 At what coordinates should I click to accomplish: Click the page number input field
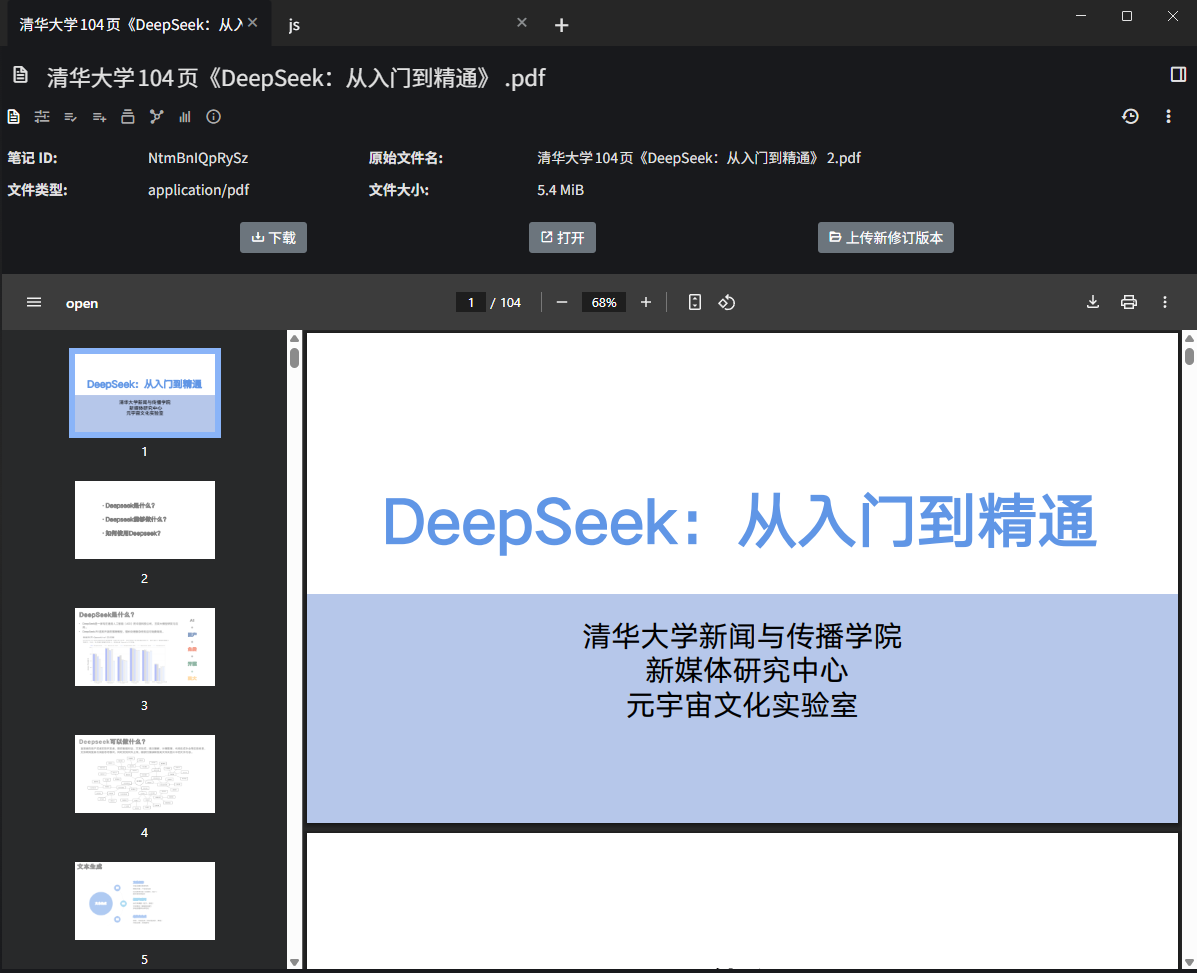click(471, 302)
